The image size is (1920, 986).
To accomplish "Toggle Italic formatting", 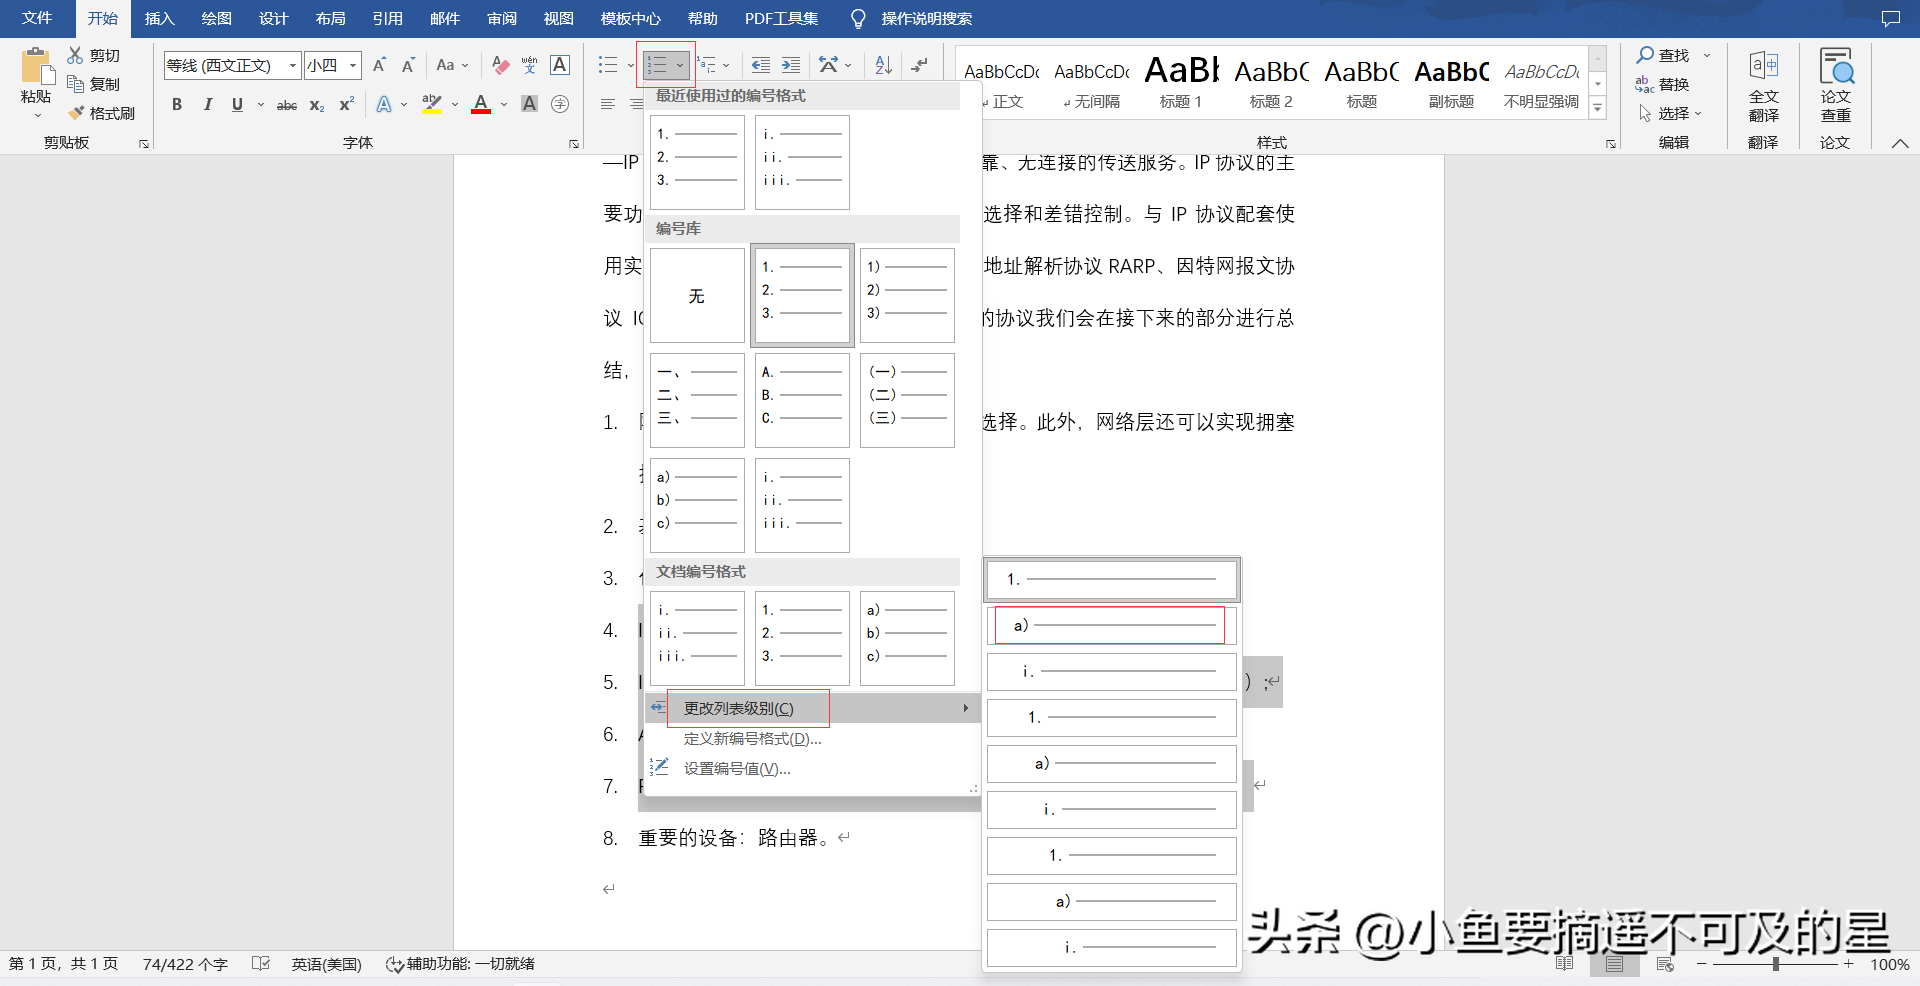I will (207, 104).
